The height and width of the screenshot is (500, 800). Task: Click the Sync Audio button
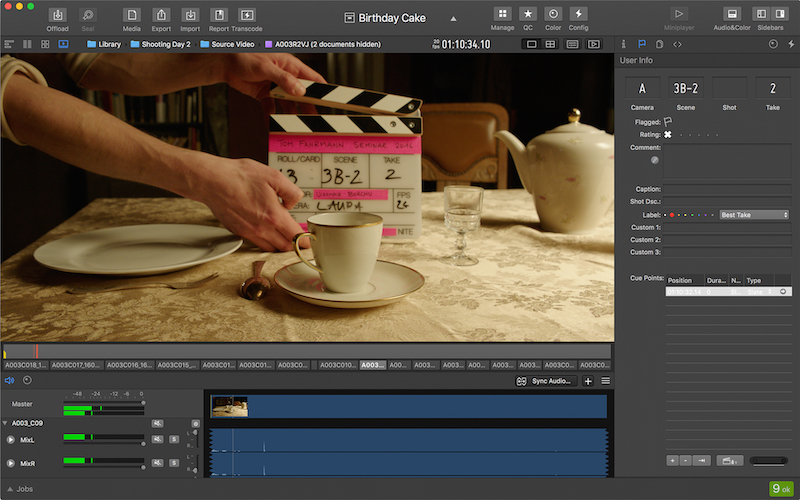pyautogui.click(x=546, y=381)
